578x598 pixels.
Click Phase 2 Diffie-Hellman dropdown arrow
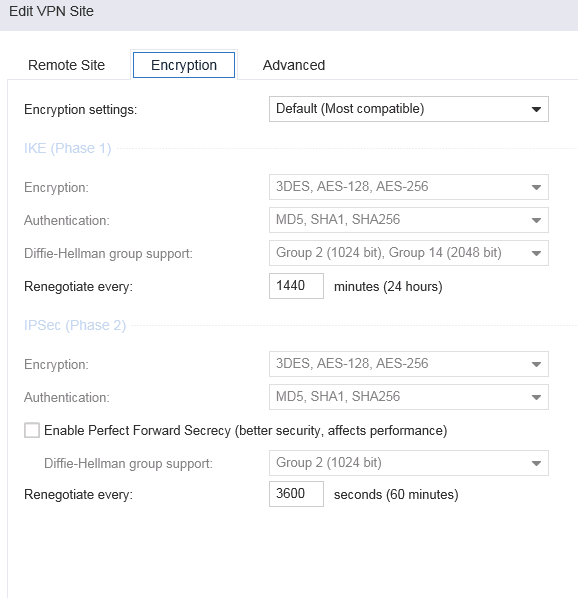(x=536, y=463)
